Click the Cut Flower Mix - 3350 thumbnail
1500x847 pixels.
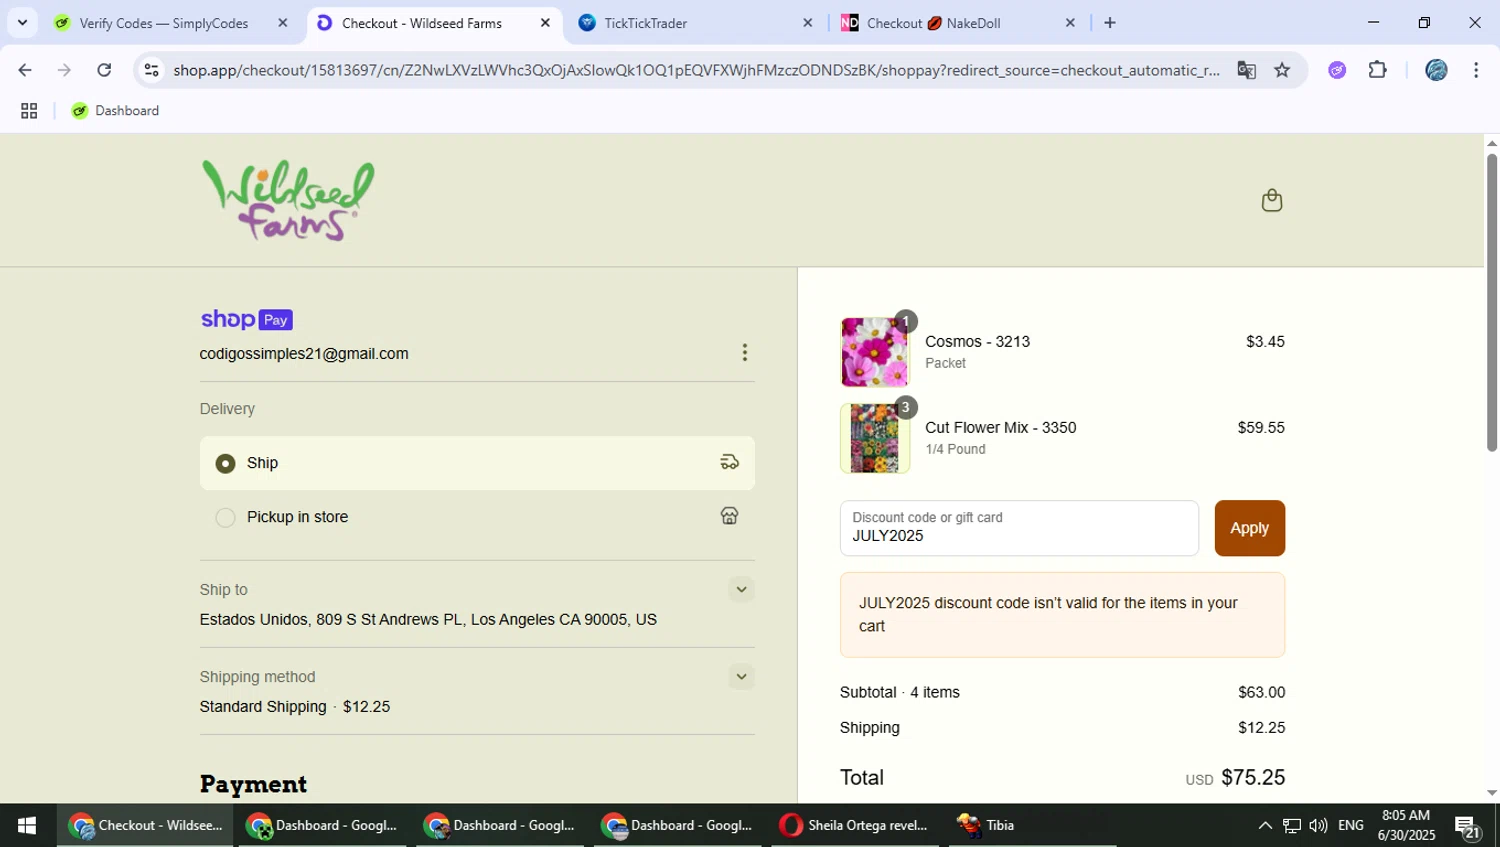point(874,438)
